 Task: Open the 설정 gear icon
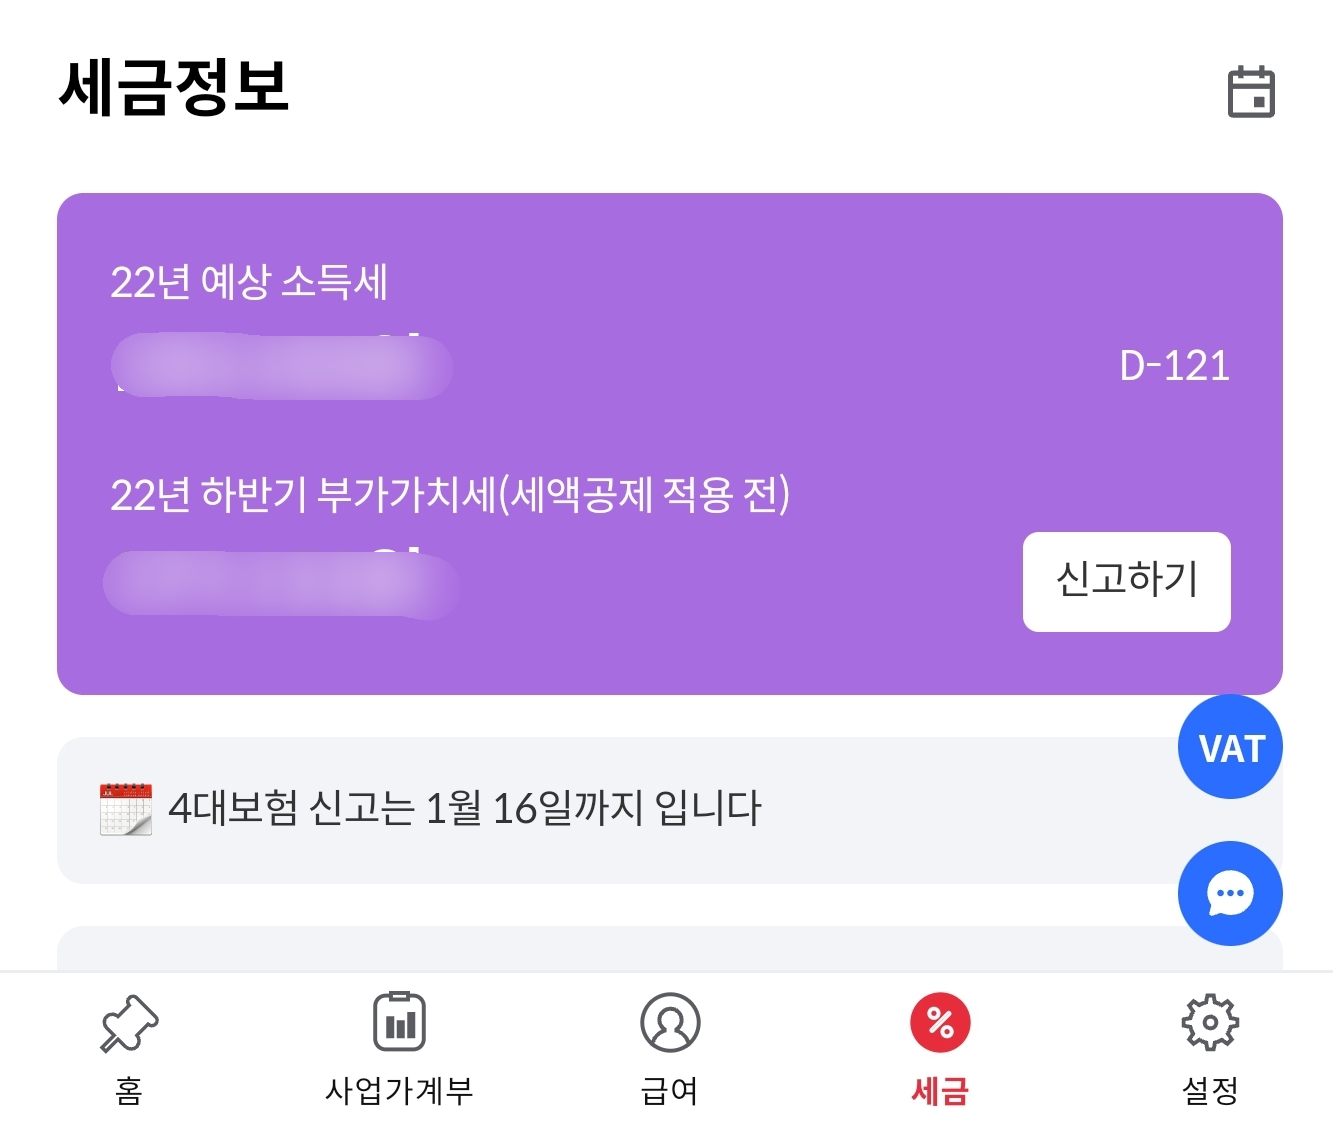[x=1210, y=1022]
